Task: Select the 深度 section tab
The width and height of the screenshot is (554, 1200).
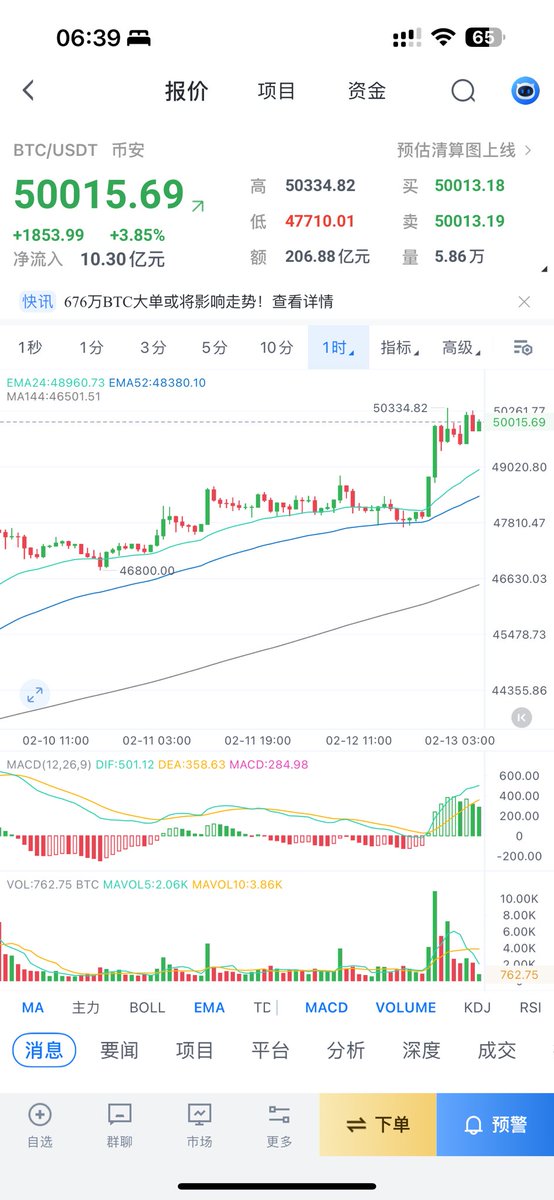Action: point(421,1050)
